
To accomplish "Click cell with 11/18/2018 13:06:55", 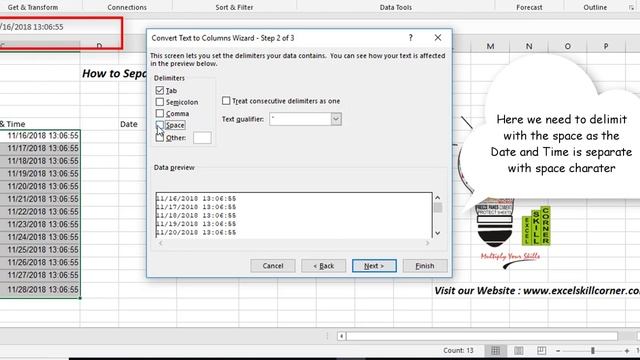I will [40, 161].
